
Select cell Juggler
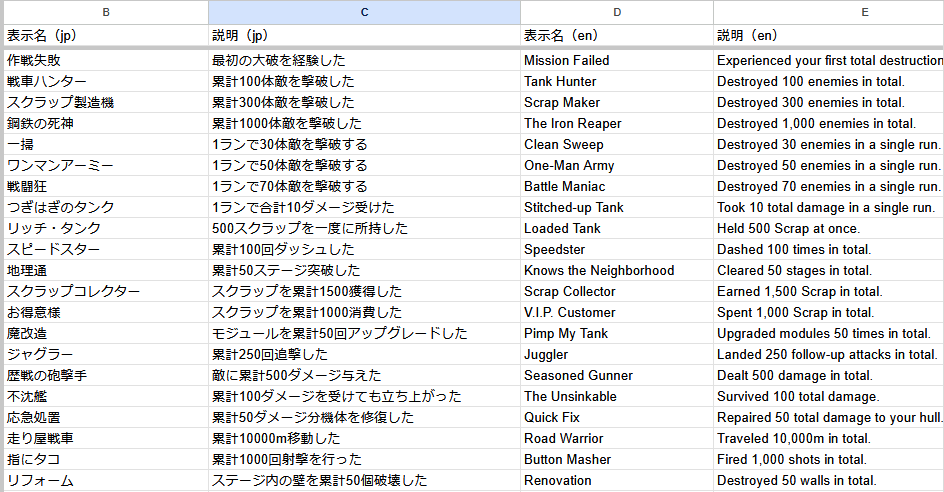click(617, 355)
